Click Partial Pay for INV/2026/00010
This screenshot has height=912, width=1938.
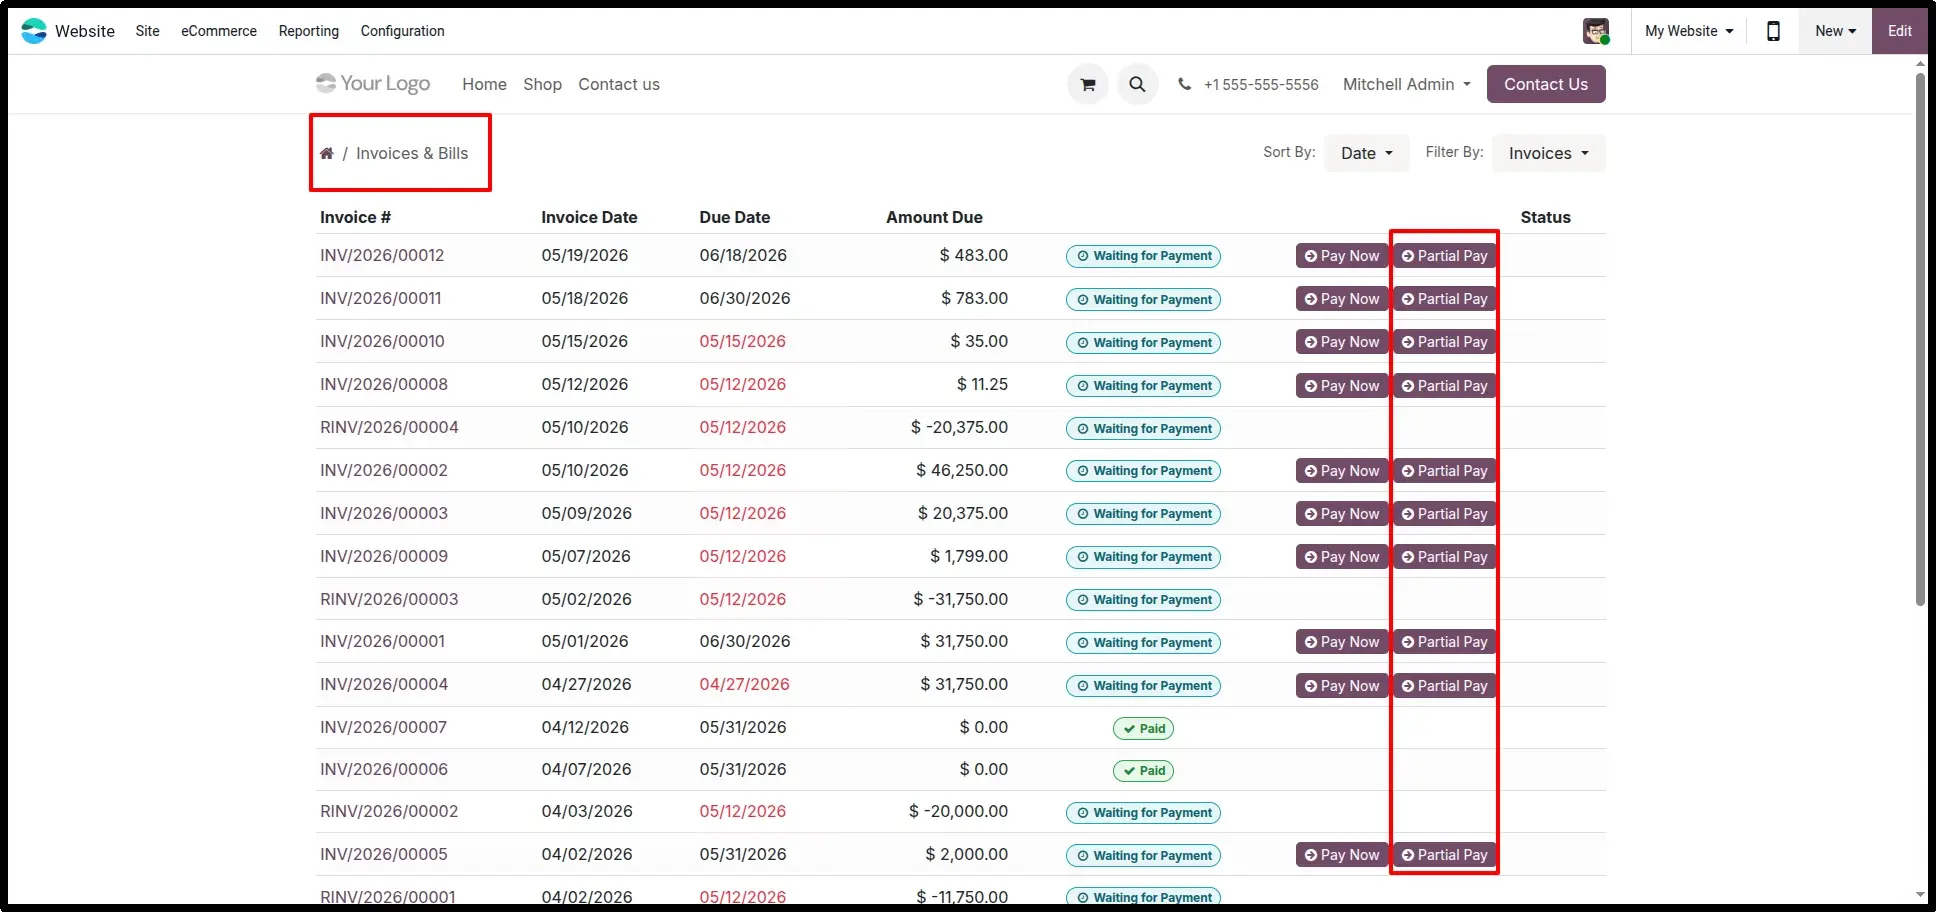coord(1444,342)
